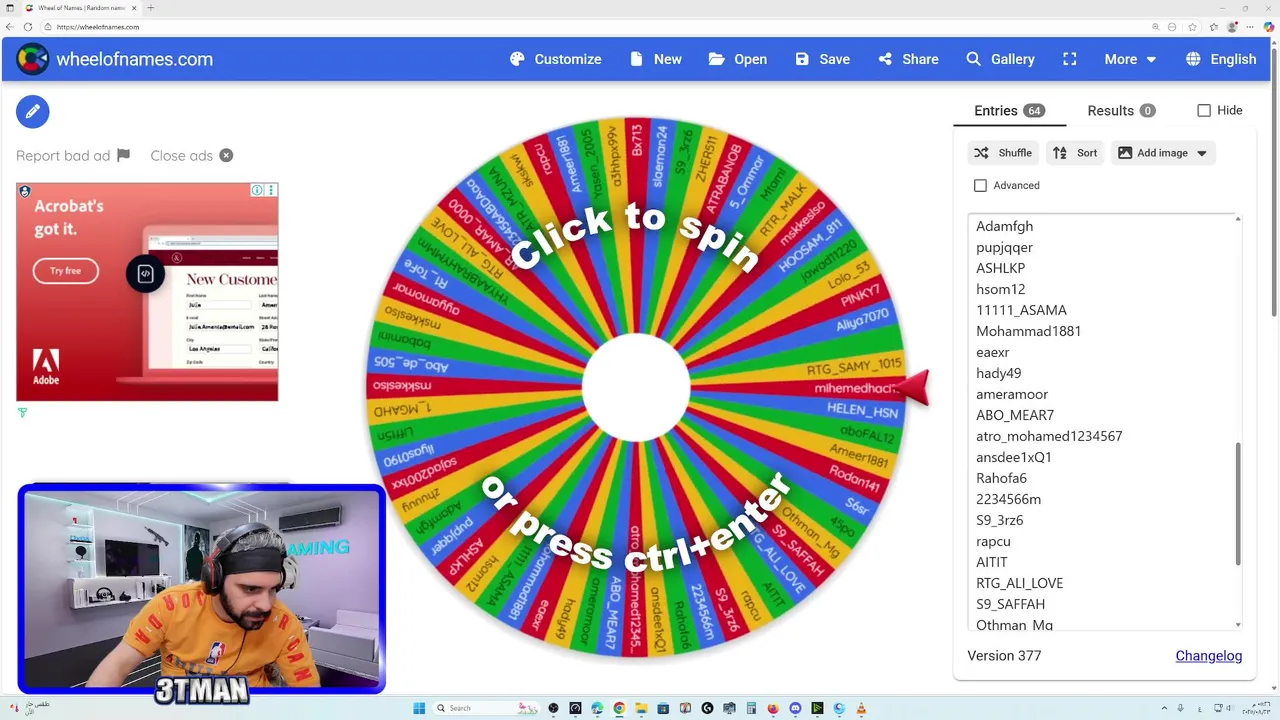
Task: Open the English language selector
Action: tap(1221, 59)
